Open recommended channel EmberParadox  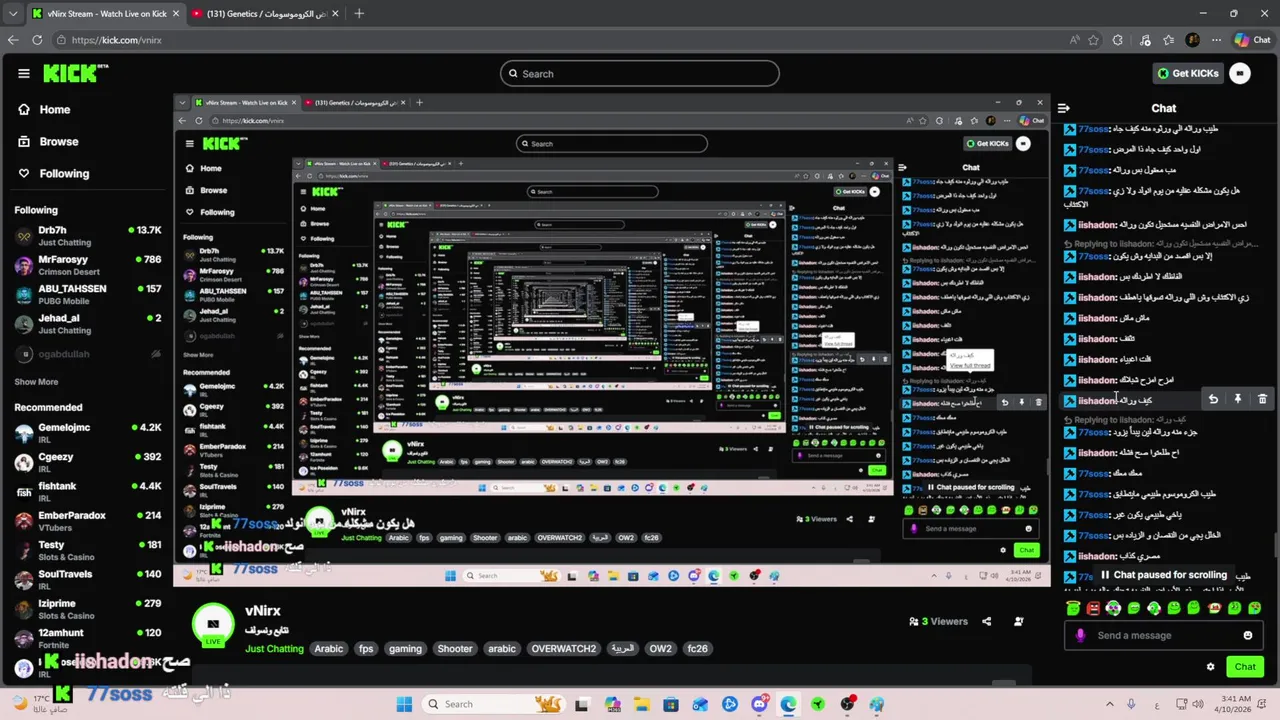click(88, 521)
